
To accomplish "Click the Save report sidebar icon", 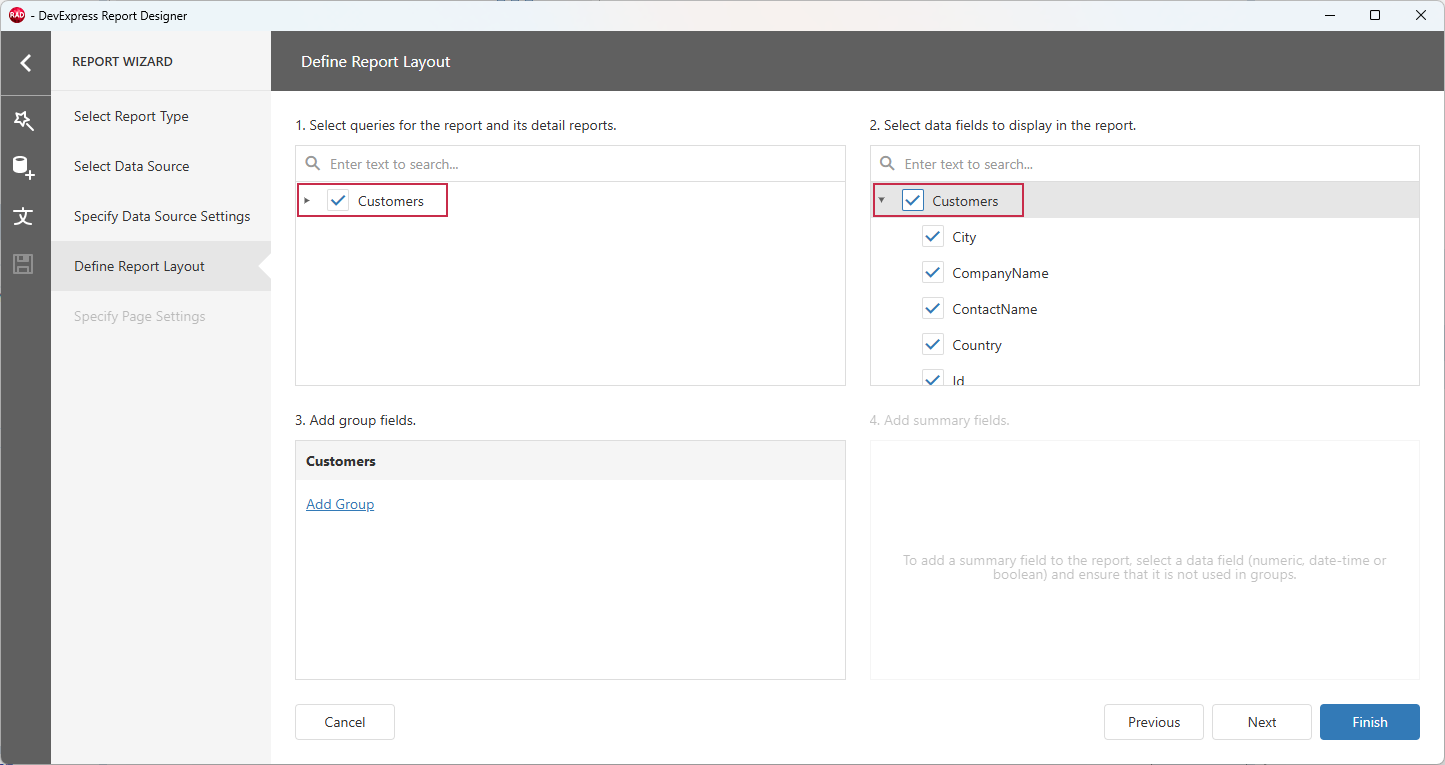I will pos(25,264).
